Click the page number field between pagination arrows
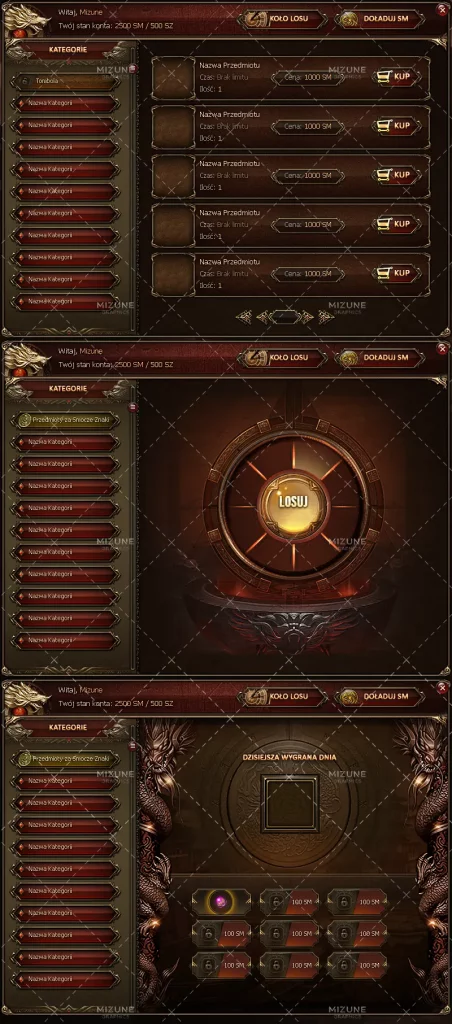452x1024 pixels. point(285,317)
